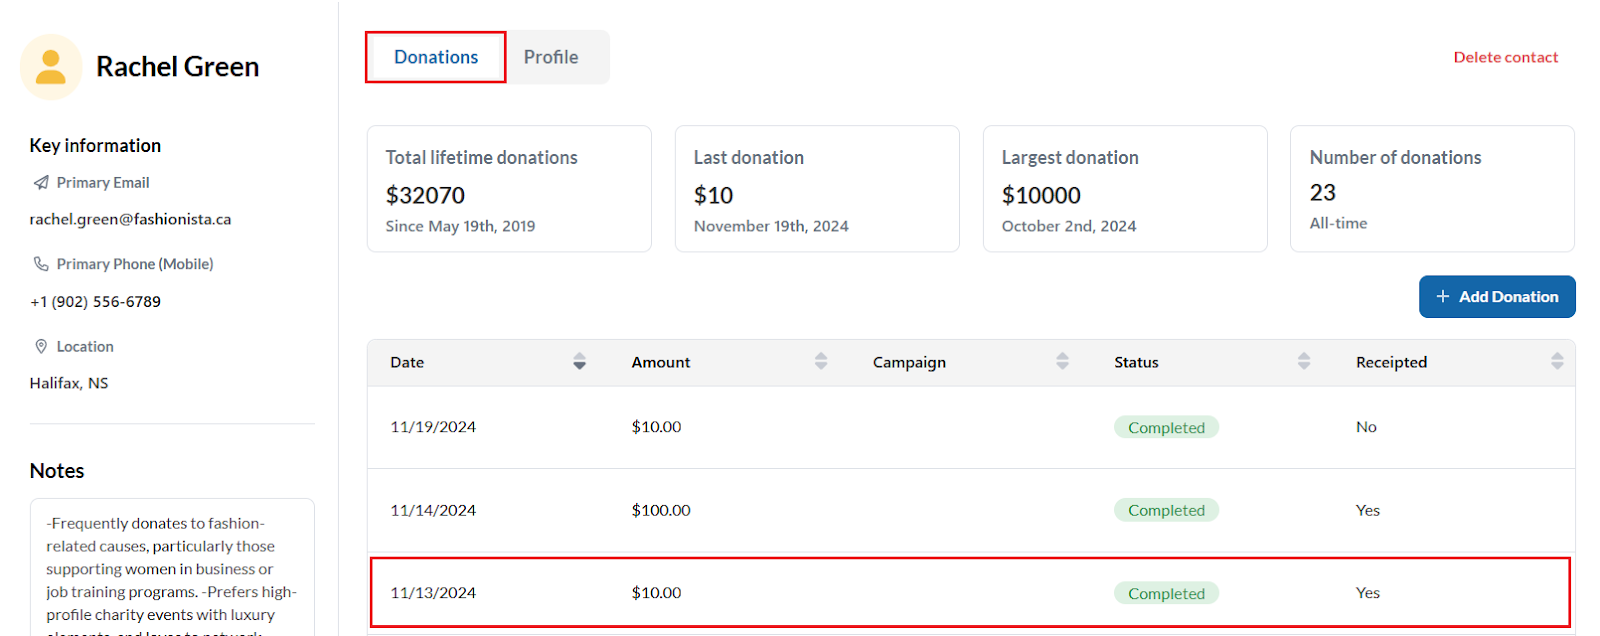This screenshot has height=636, width=1600.
Task: Open the Donations tab
Action: (x=436, y=57)
